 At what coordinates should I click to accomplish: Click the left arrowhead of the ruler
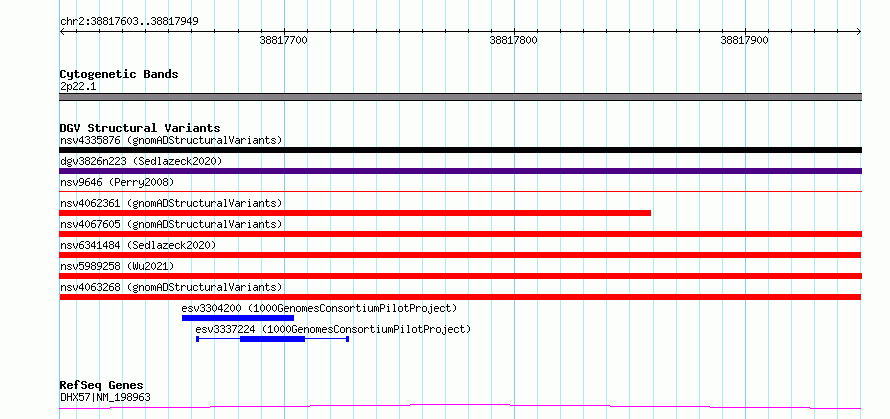coord(62,32)
